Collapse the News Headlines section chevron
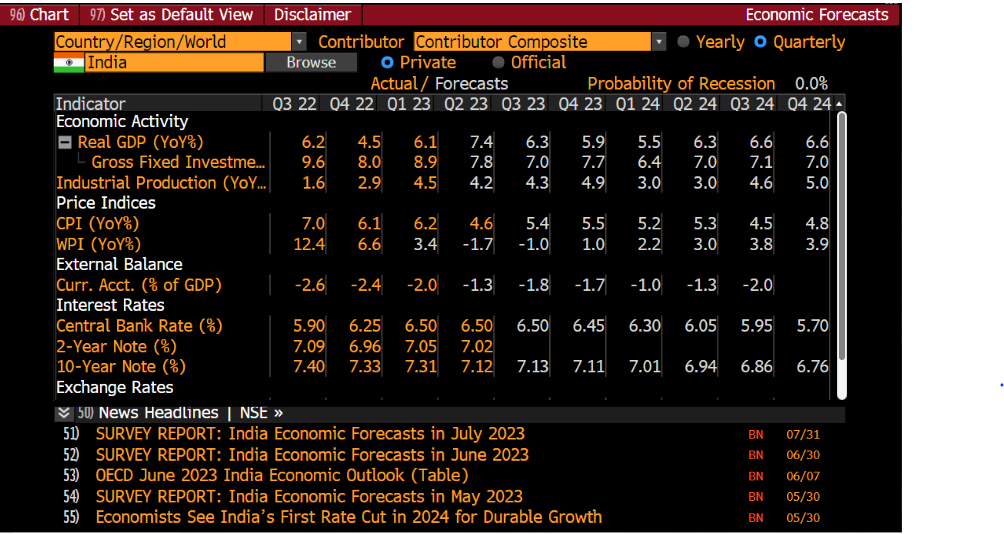Screen dimensions: 1004x534 click(x=63, y=413)
